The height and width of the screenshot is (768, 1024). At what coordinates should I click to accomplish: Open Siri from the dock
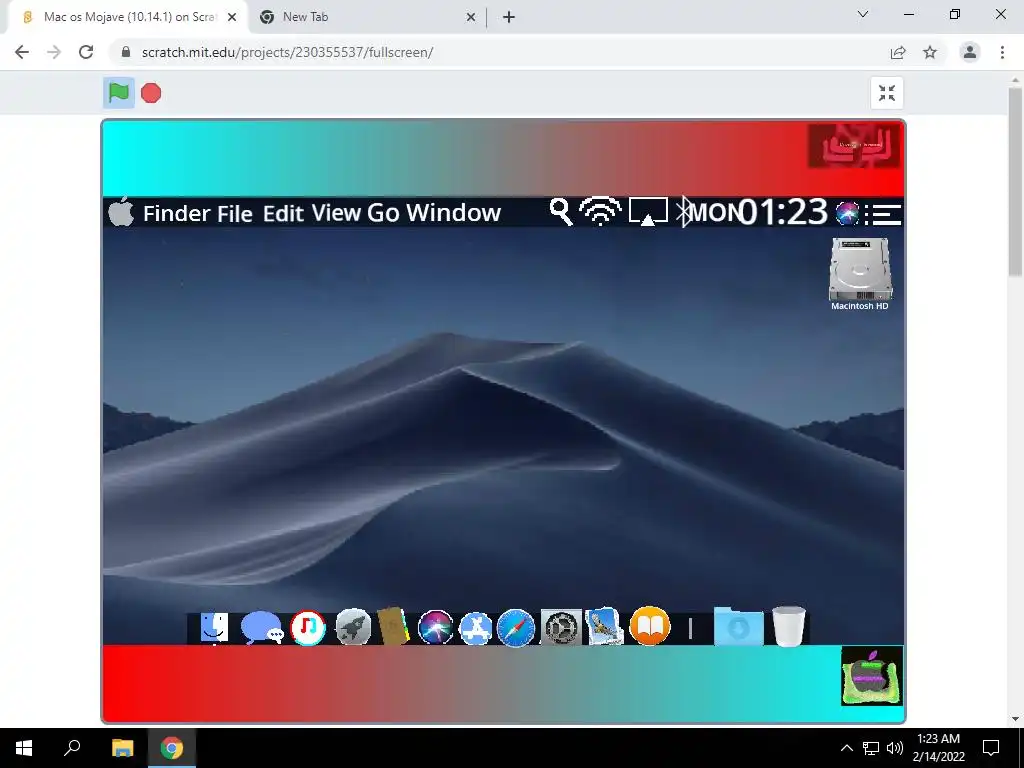436,628
